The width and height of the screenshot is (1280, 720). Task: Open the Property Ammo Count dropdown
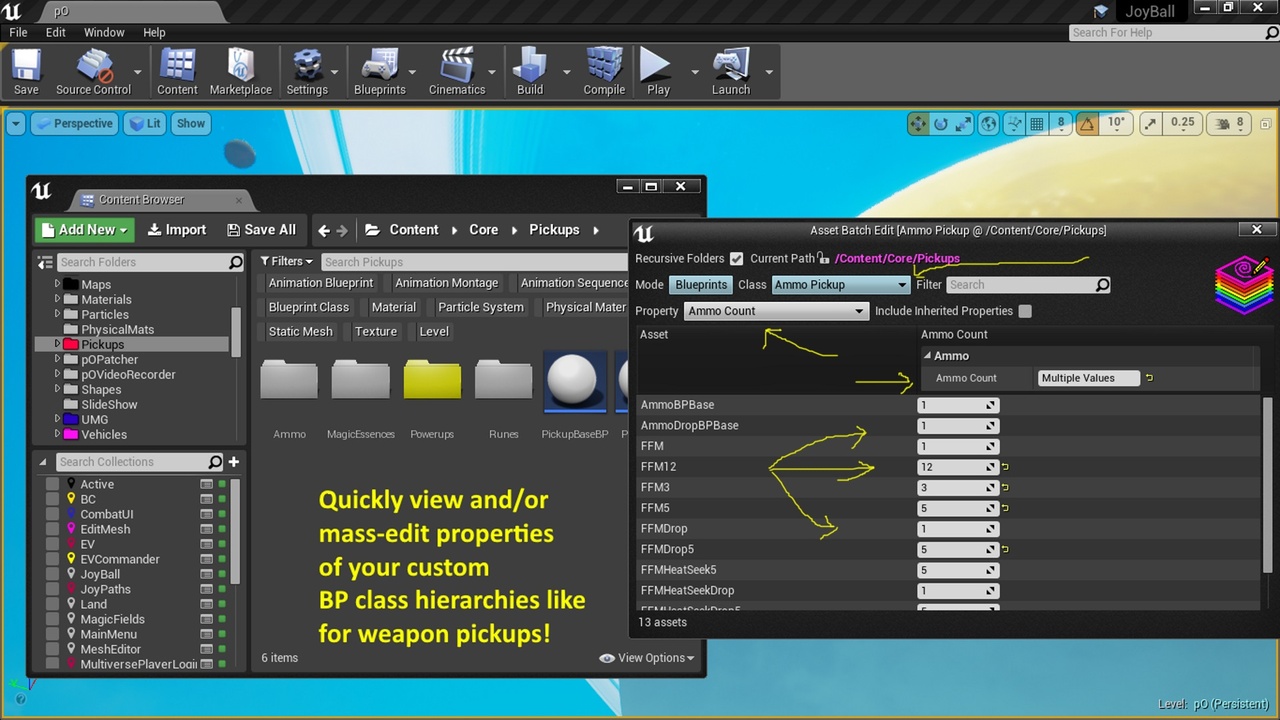[x=775, y=311]
